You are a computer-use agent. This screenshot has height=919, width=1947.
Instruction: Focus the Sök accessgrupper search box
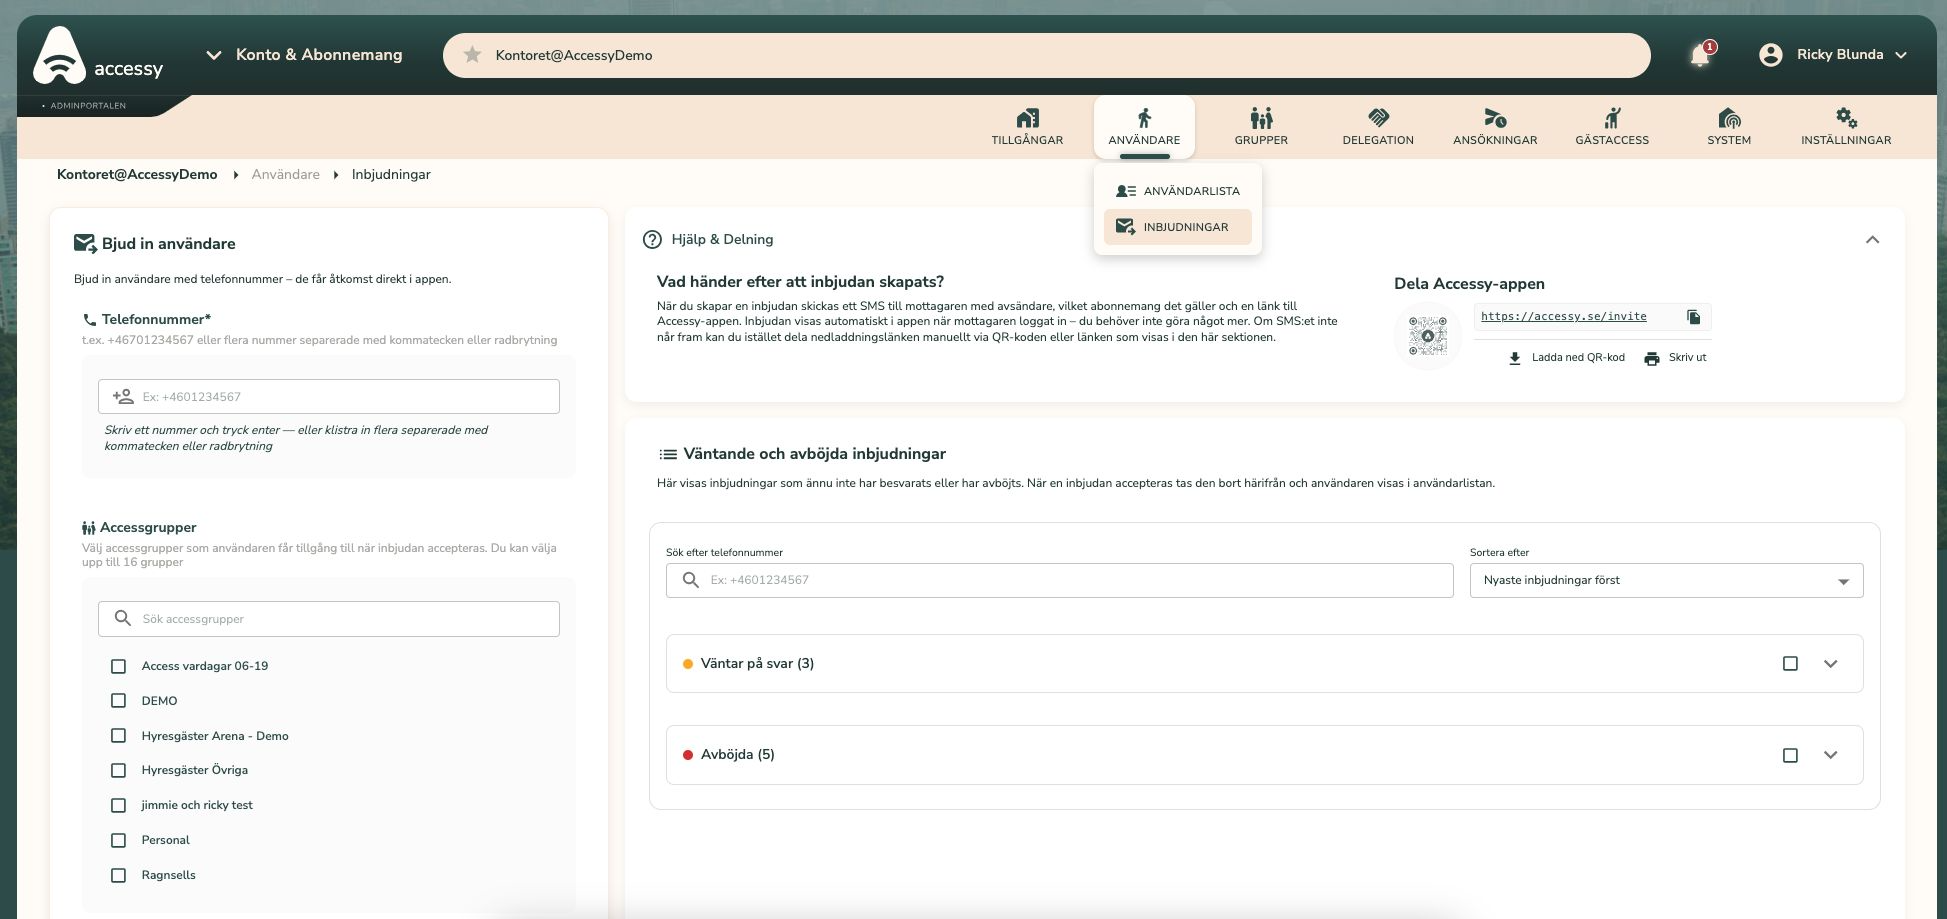click(329, 619)
